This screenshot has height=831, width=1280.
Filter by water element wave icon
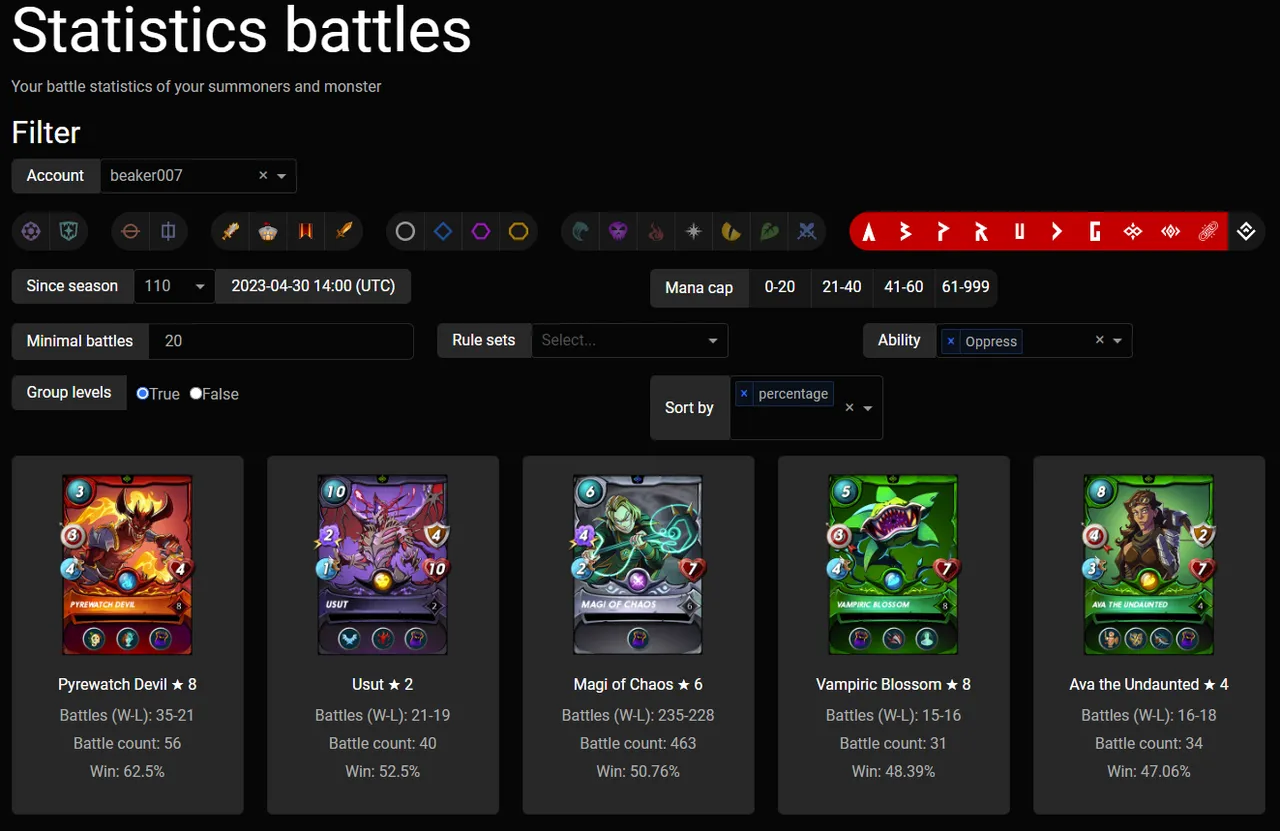coord(580,232)
